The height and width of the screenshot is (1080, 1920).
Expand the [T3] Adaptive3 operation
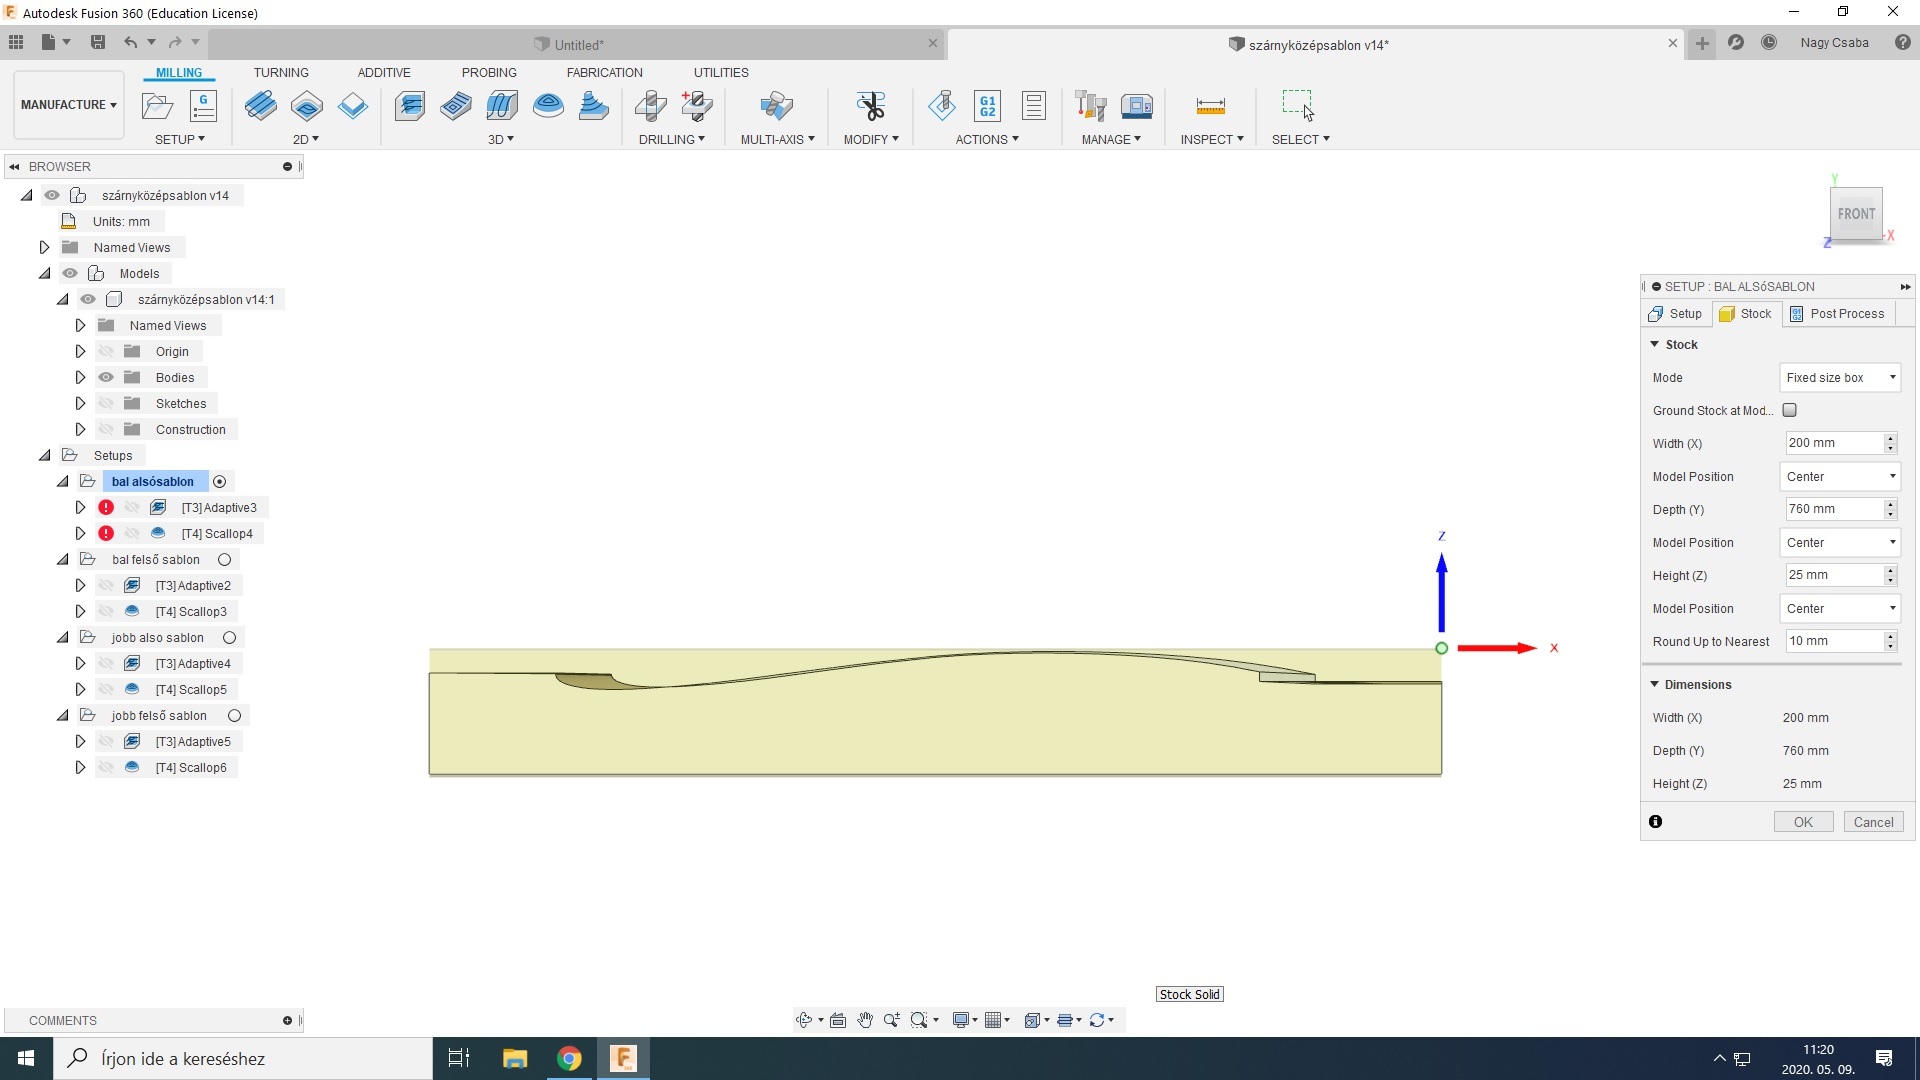coord(80,507)
